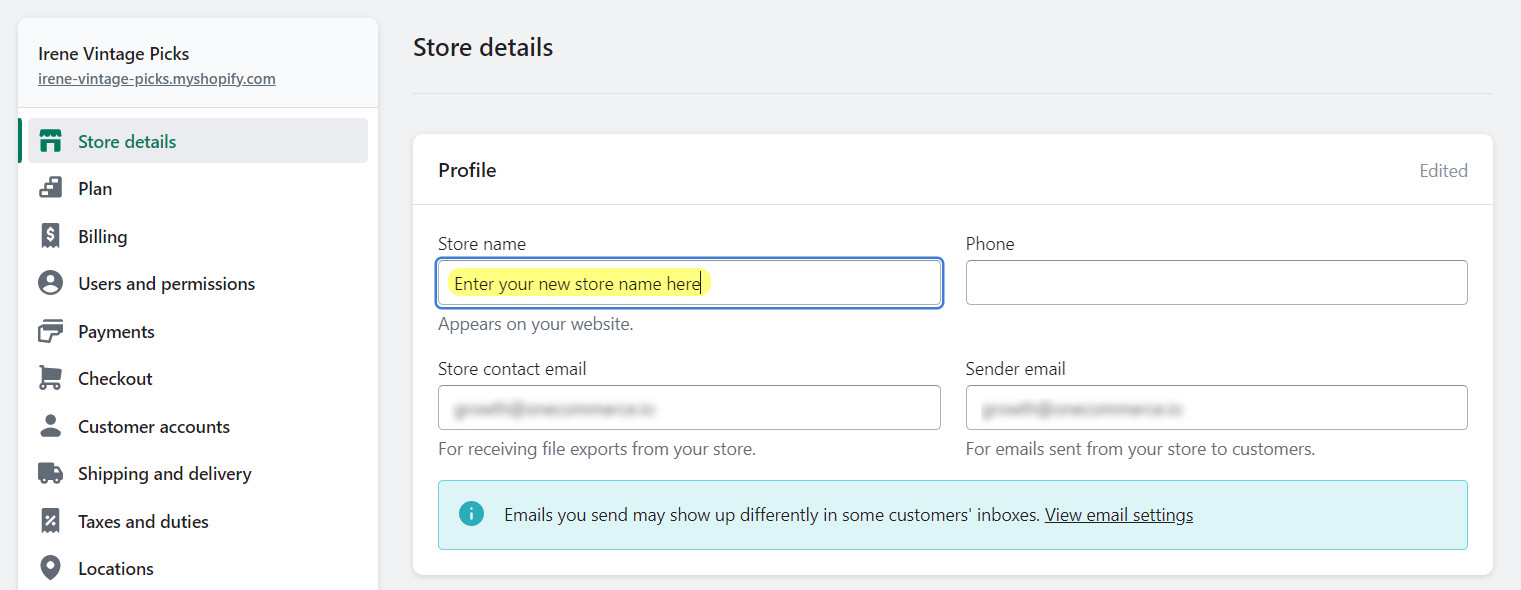This screenshot has width=1521, height=590.
Task: Open Locations via the pin icon
Action: click(49, 567)
